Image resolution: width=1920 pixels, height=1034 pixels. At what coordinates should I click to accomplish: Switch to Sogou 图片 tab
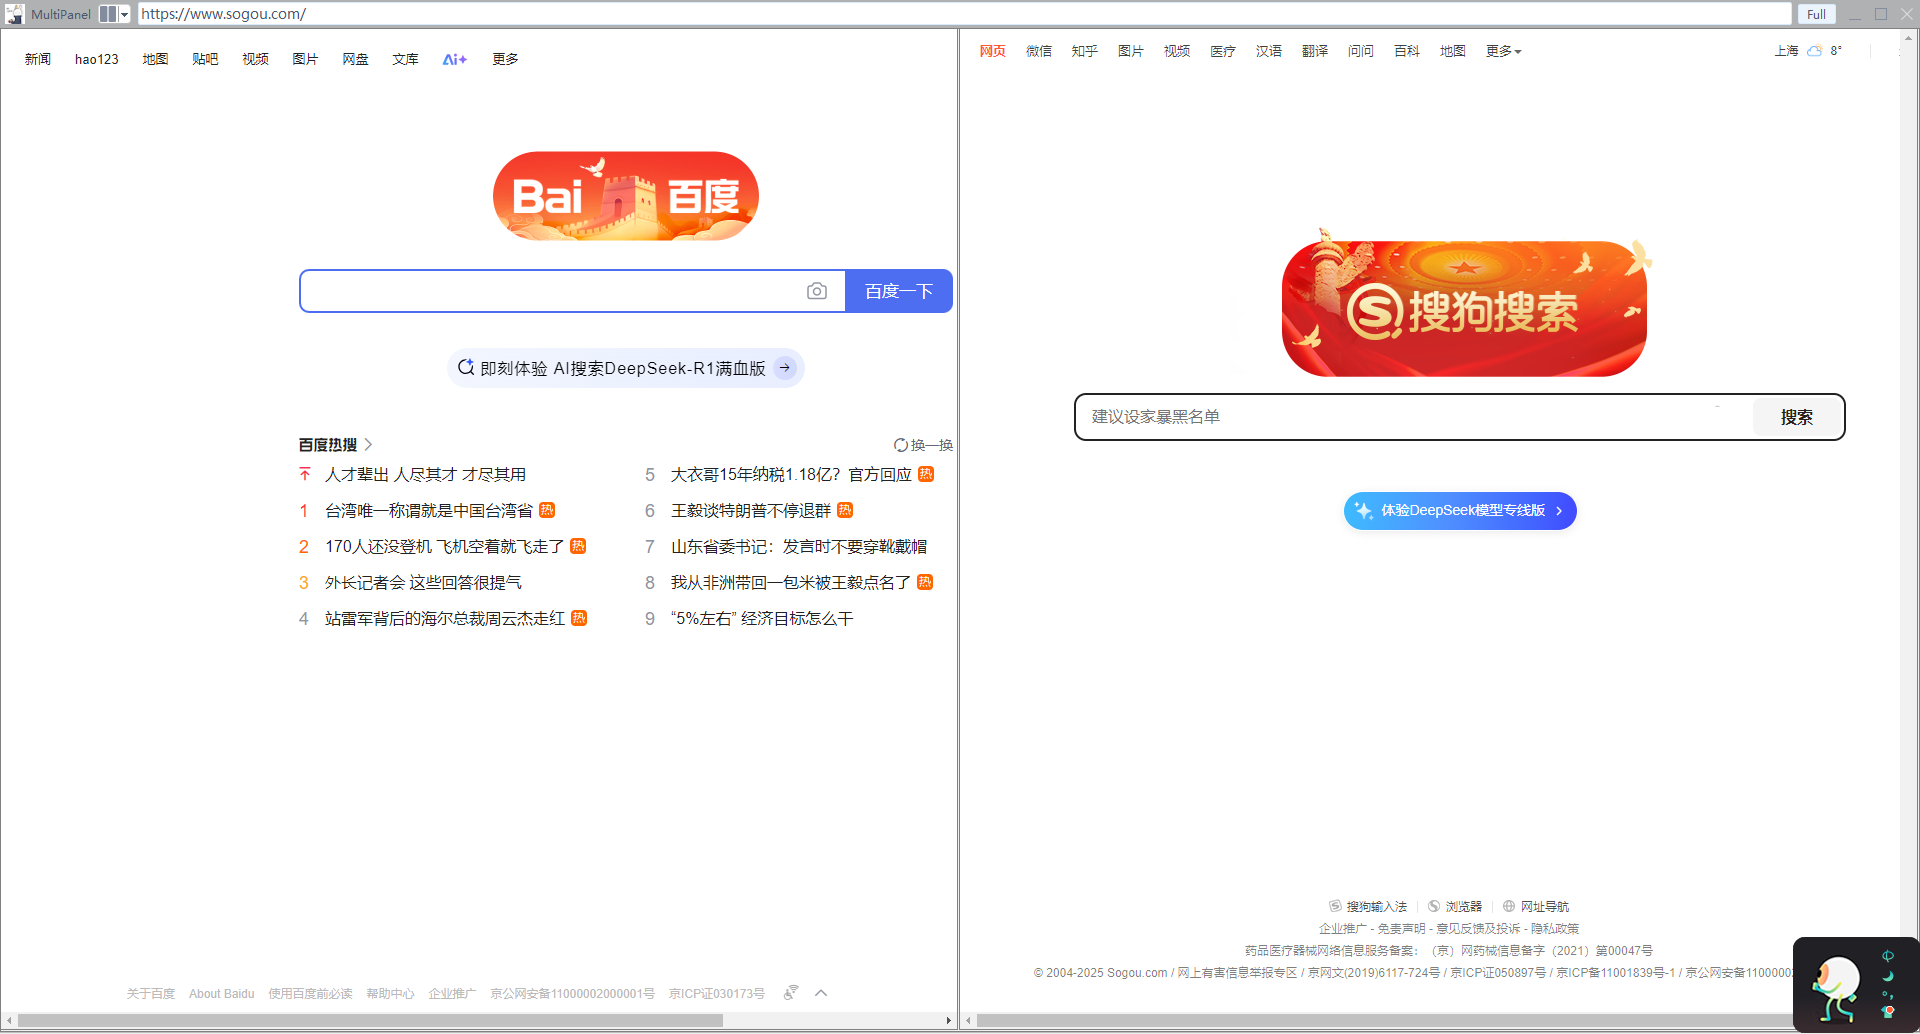1131,51
